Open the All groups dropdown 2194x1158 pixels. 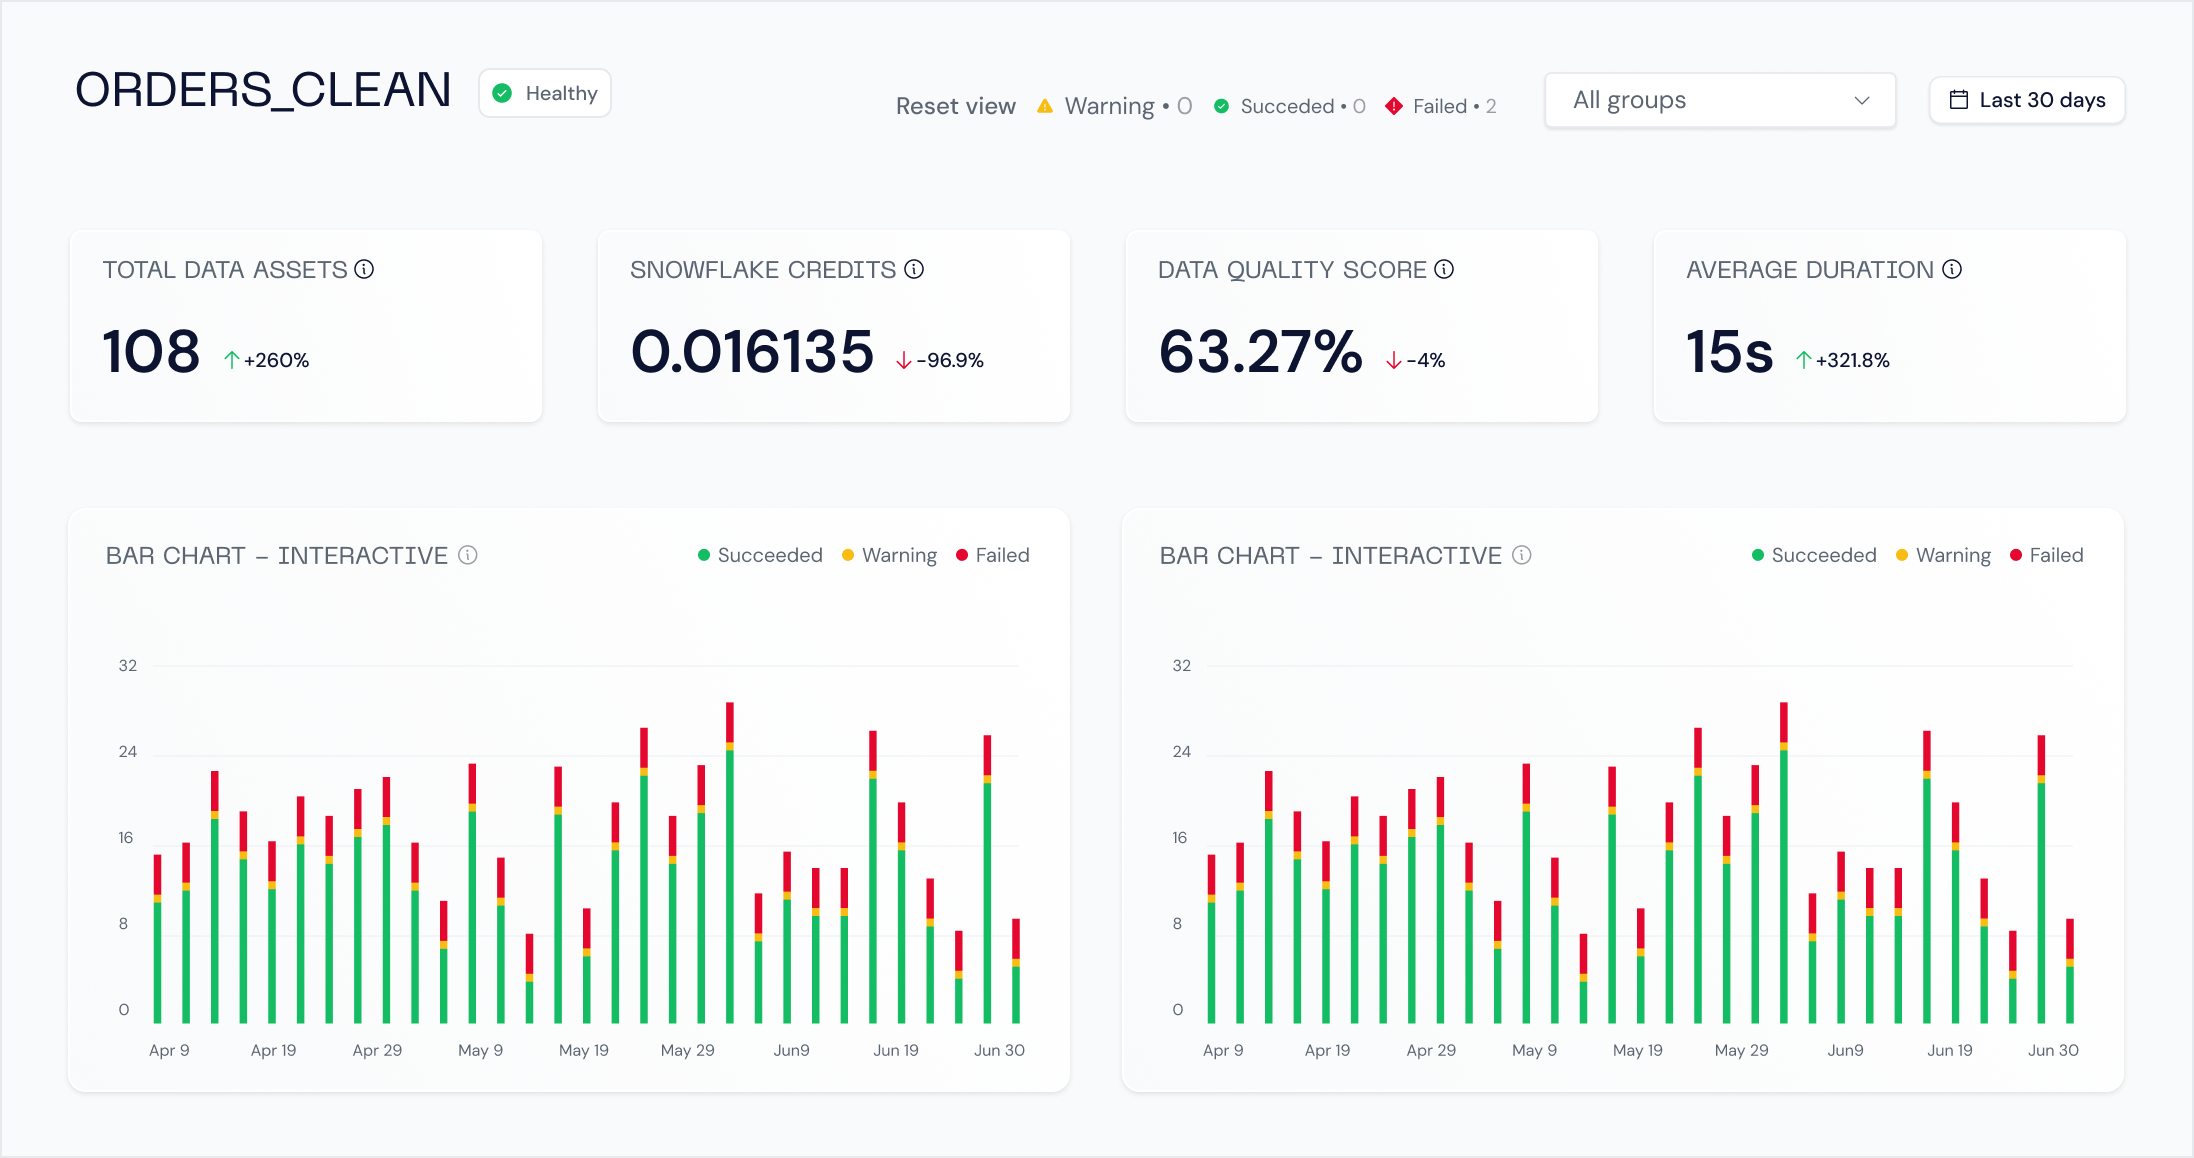point(1719,100)
